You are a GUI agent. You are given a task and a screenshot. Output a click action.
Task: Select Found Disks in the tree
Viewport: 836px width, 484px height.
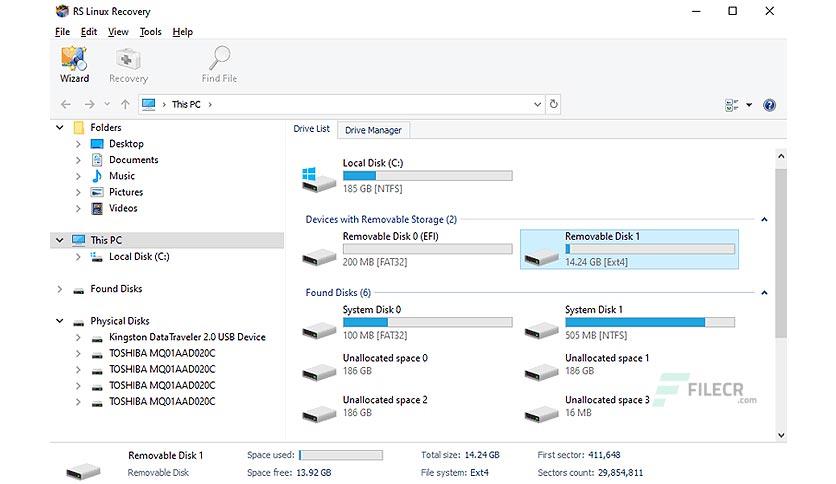tap(116, 289)
